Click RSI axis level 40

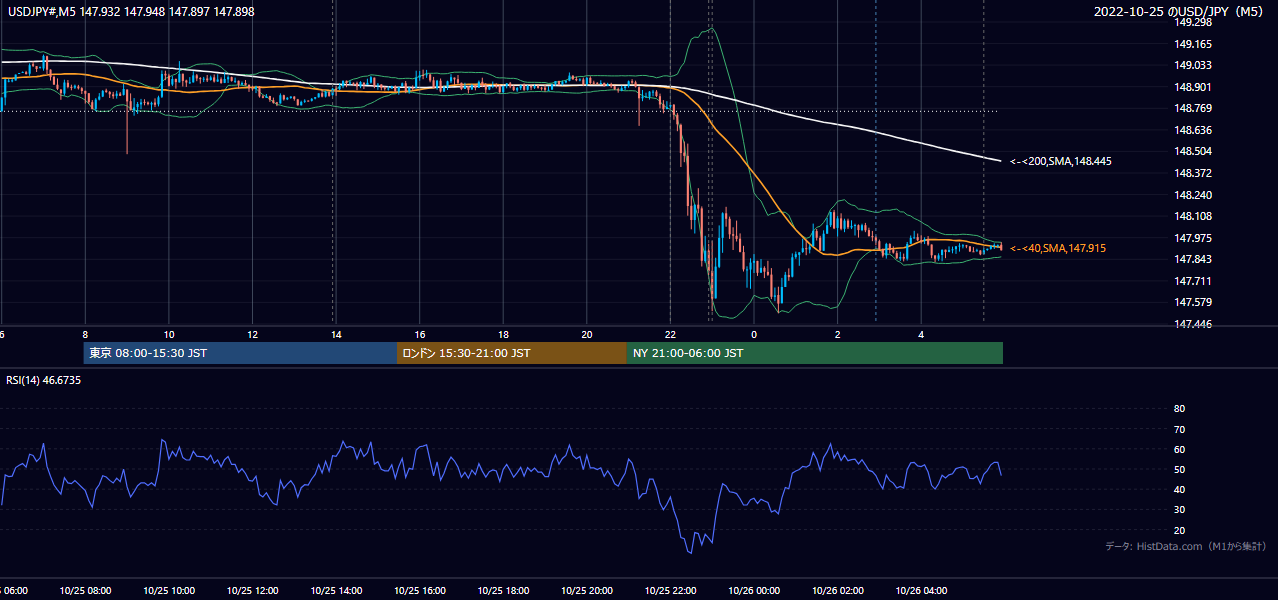click(1179, 489)
